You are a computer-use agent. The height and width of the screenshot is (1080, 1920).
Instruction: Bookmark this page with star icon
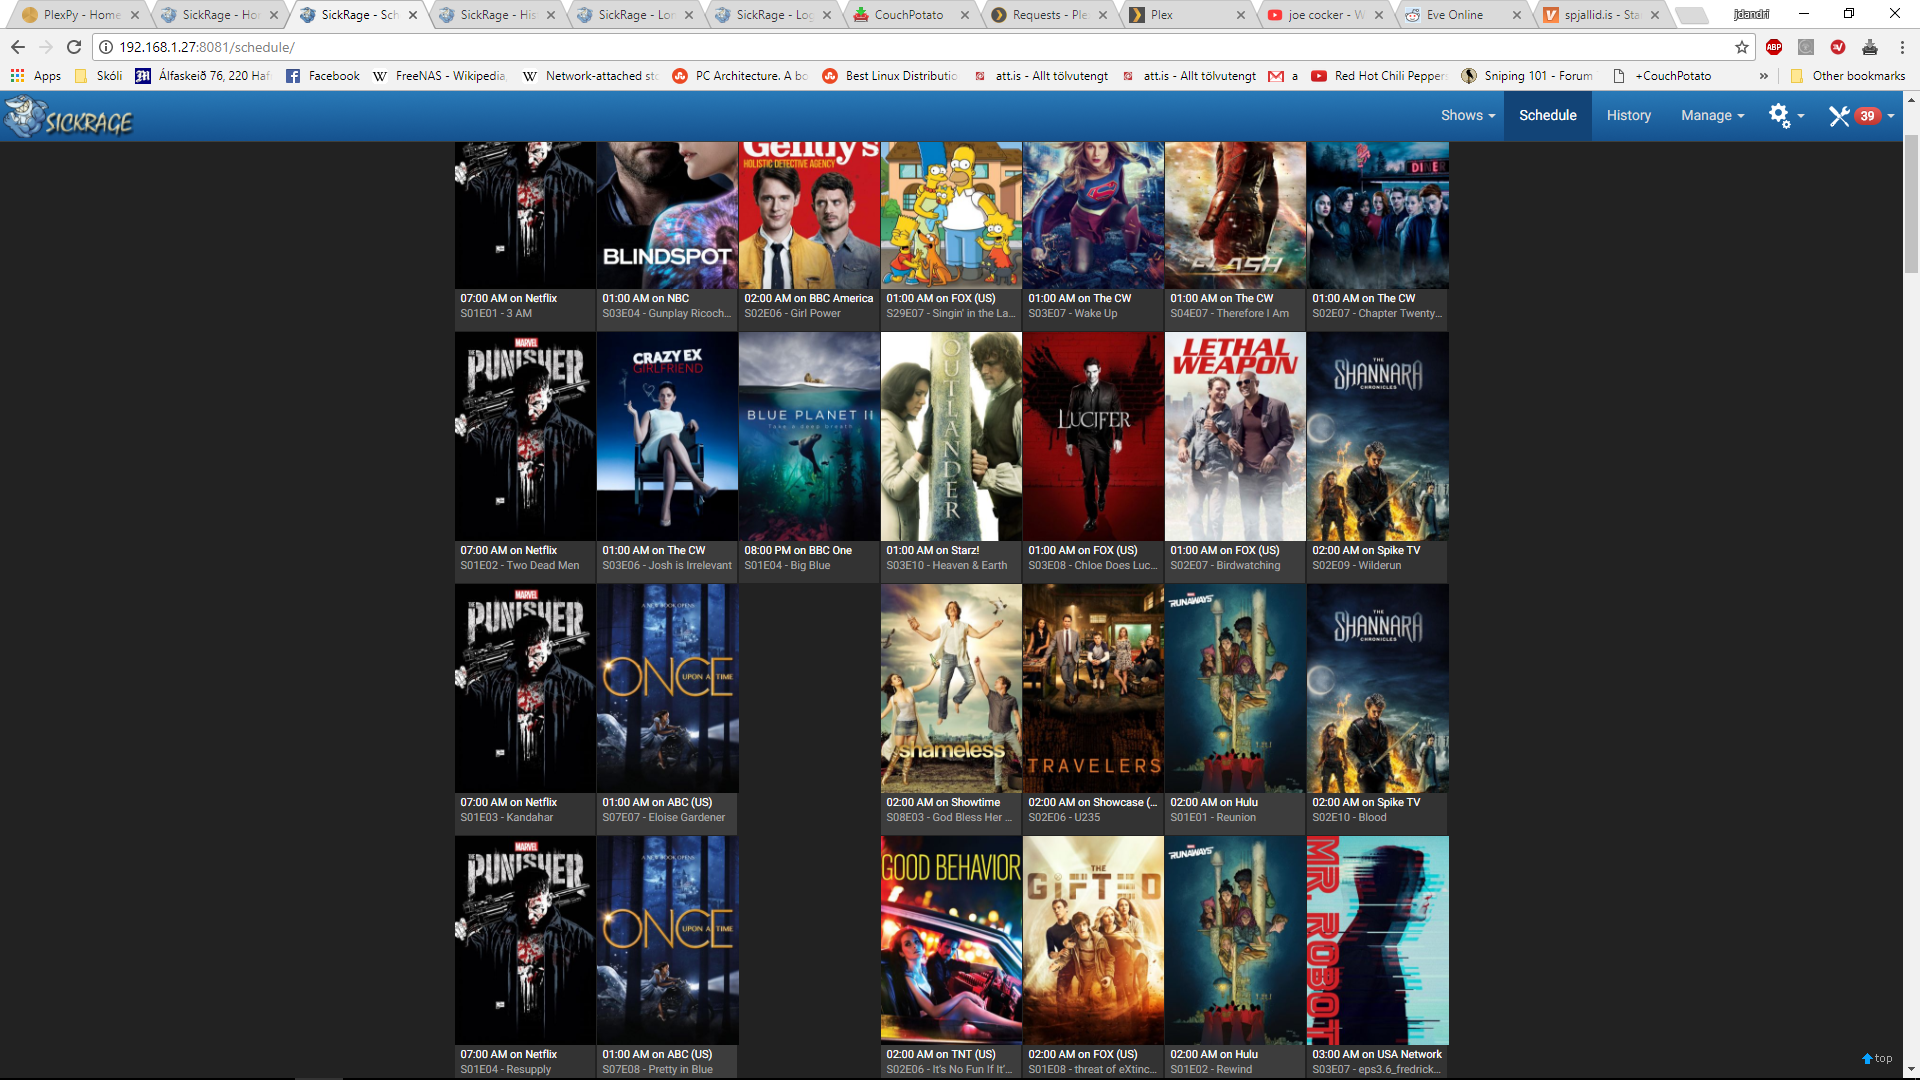[1742, 47]
